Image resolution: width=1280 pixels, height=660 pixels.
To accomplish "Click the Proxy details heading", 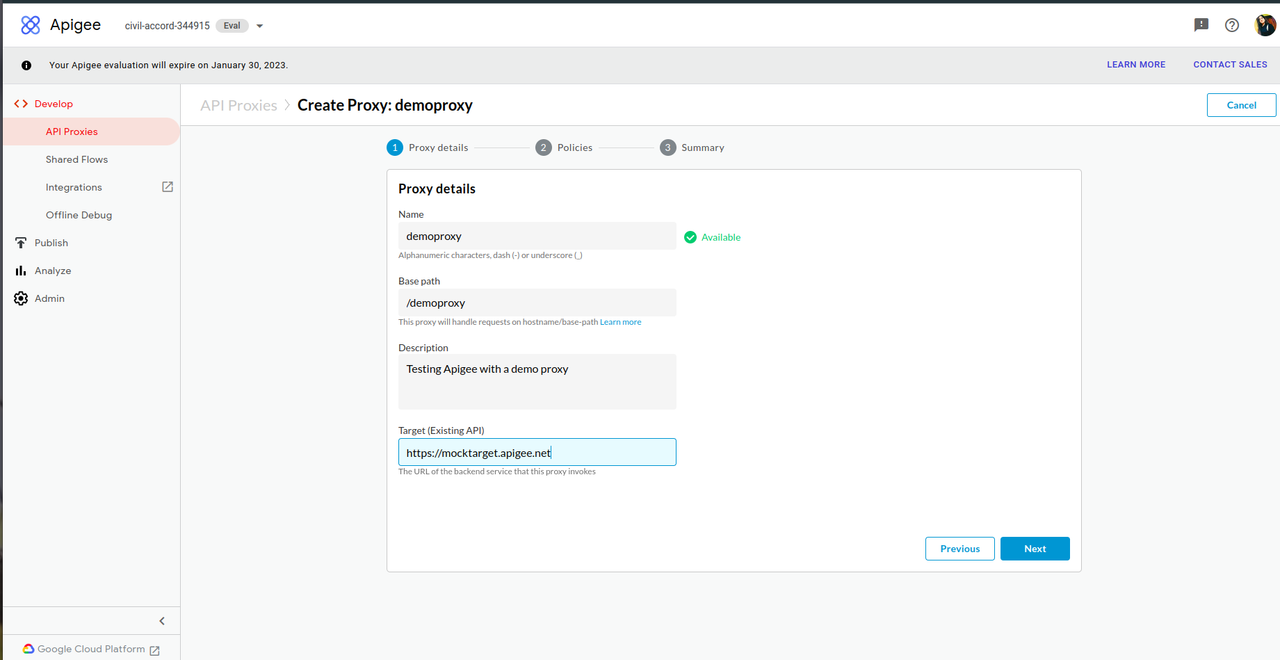I will pyautogui.click(x=437, y=189).
